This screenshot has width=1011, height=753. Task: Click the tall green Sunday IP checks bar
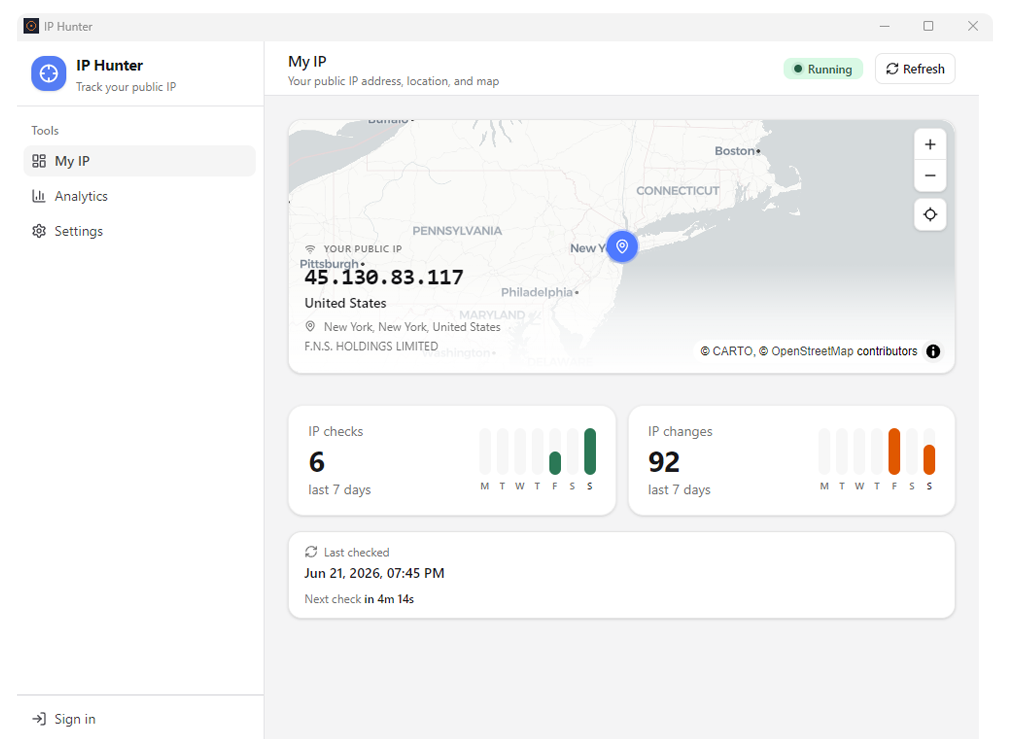click(x=589, y=451)
